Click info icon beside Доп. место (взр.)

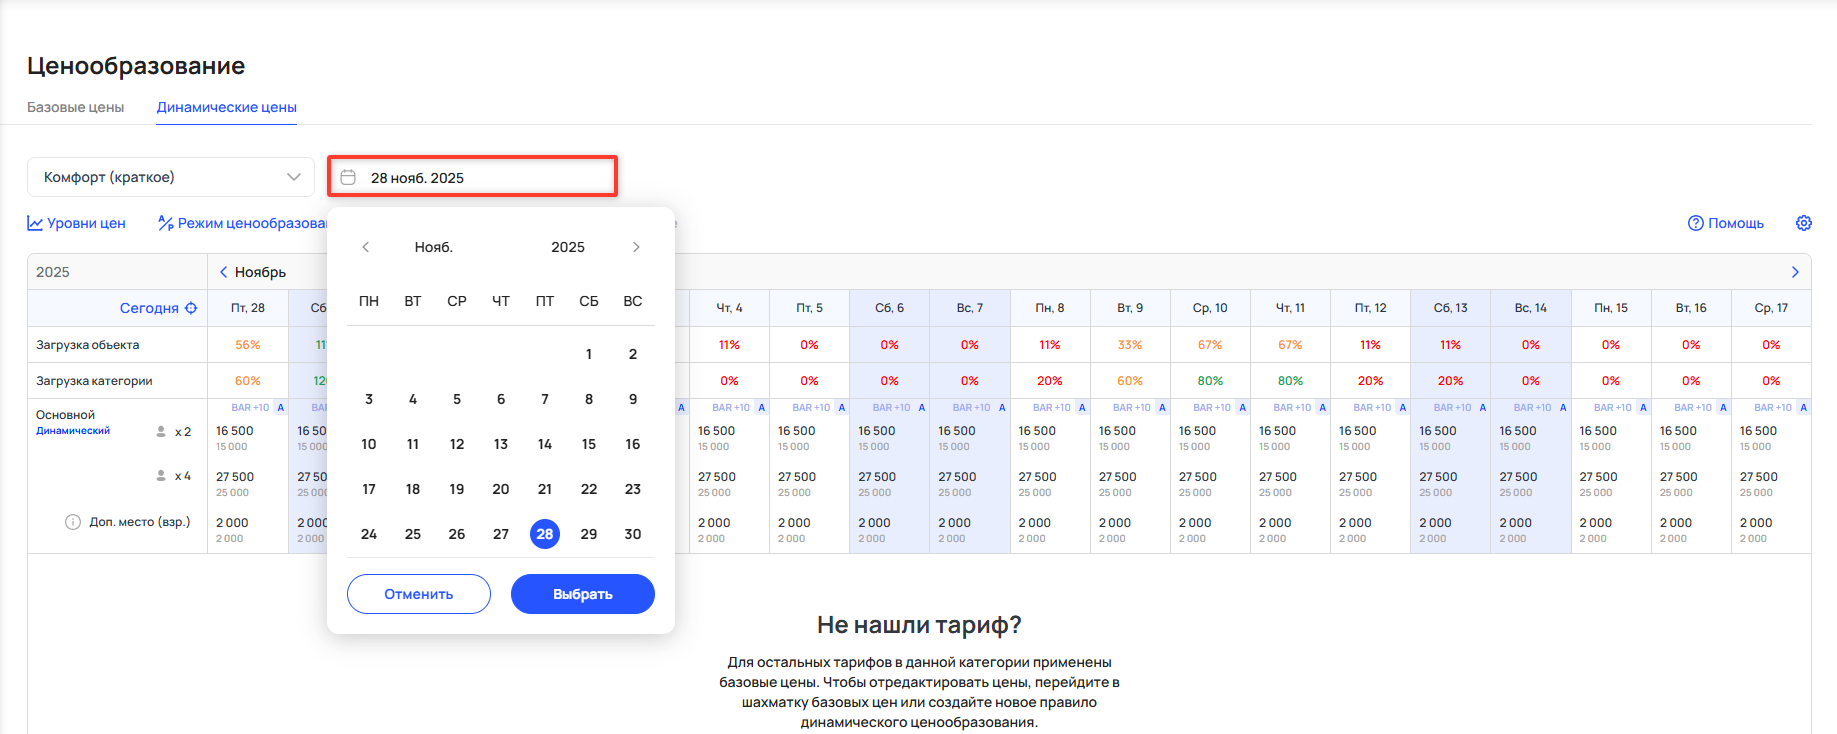coord(73,522)
